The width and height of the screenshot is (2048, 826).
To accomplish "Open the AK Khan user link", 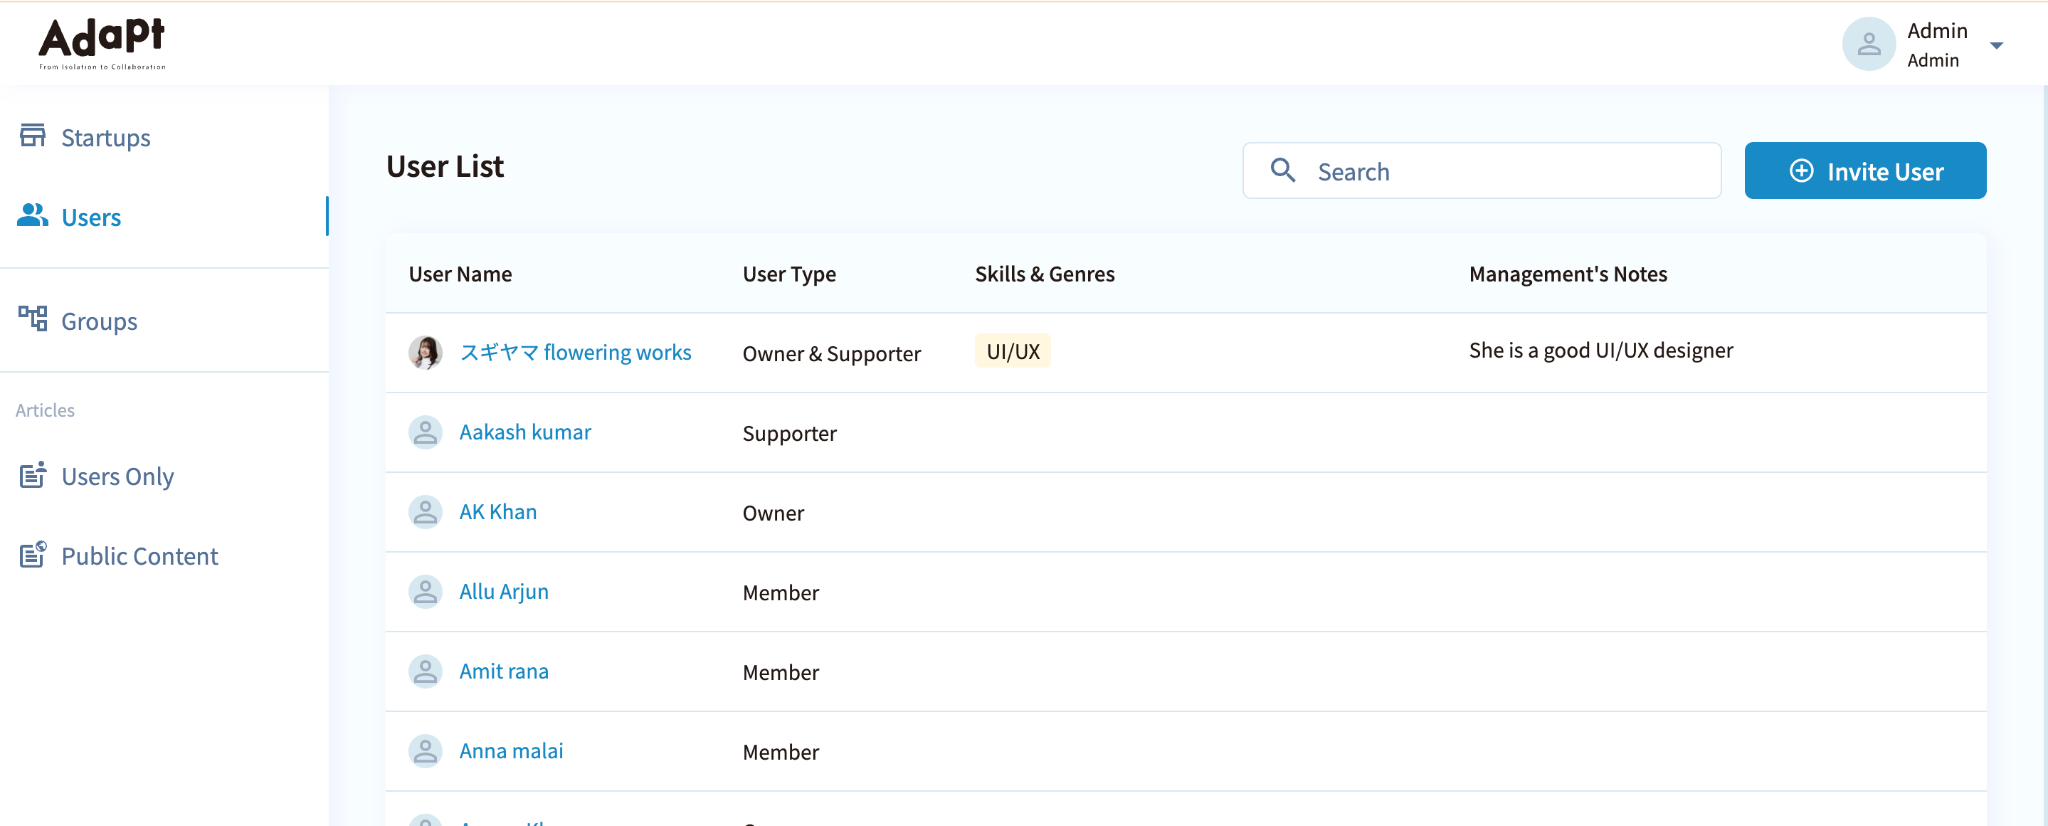I will [x=498, y=512].
